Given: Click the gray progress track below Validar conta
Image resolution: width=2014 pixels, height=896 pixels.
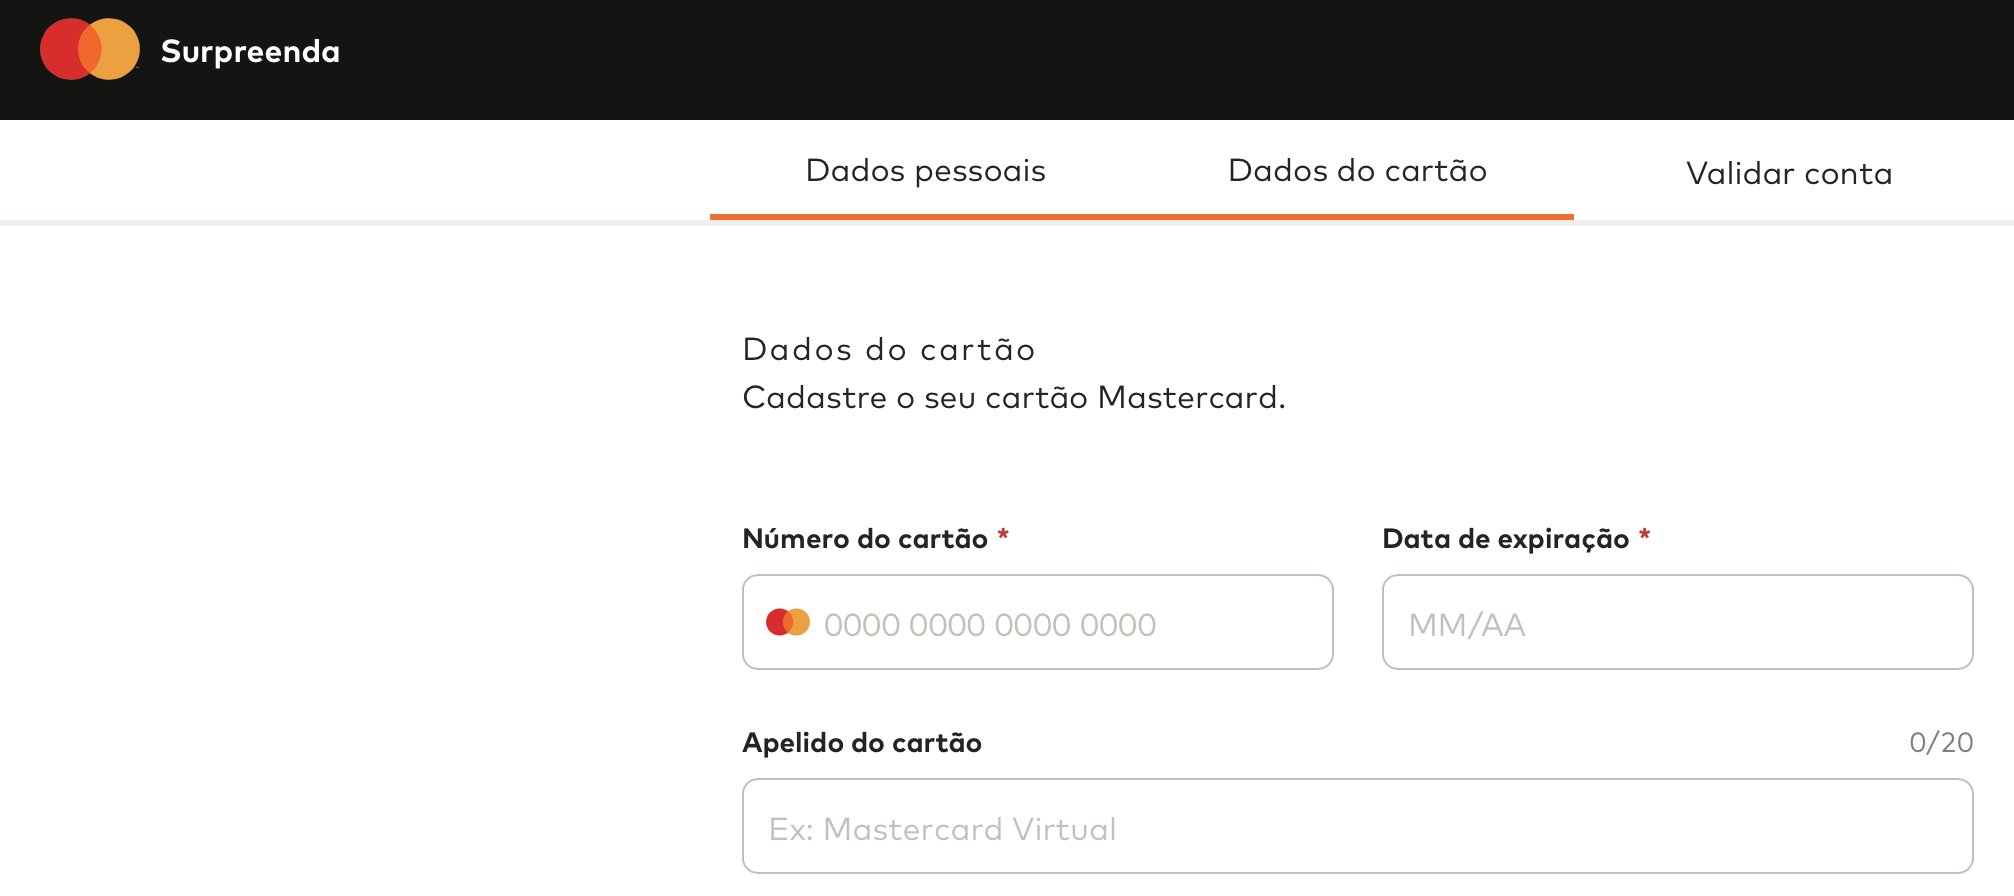Looking at the screenshot, I should point(1794,222).
